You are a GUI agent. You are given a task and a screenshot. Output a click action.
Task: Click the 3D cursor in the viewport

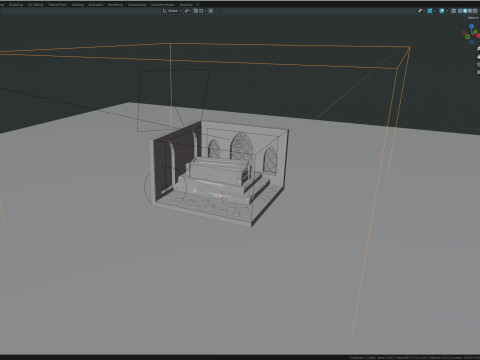point(222,199)
